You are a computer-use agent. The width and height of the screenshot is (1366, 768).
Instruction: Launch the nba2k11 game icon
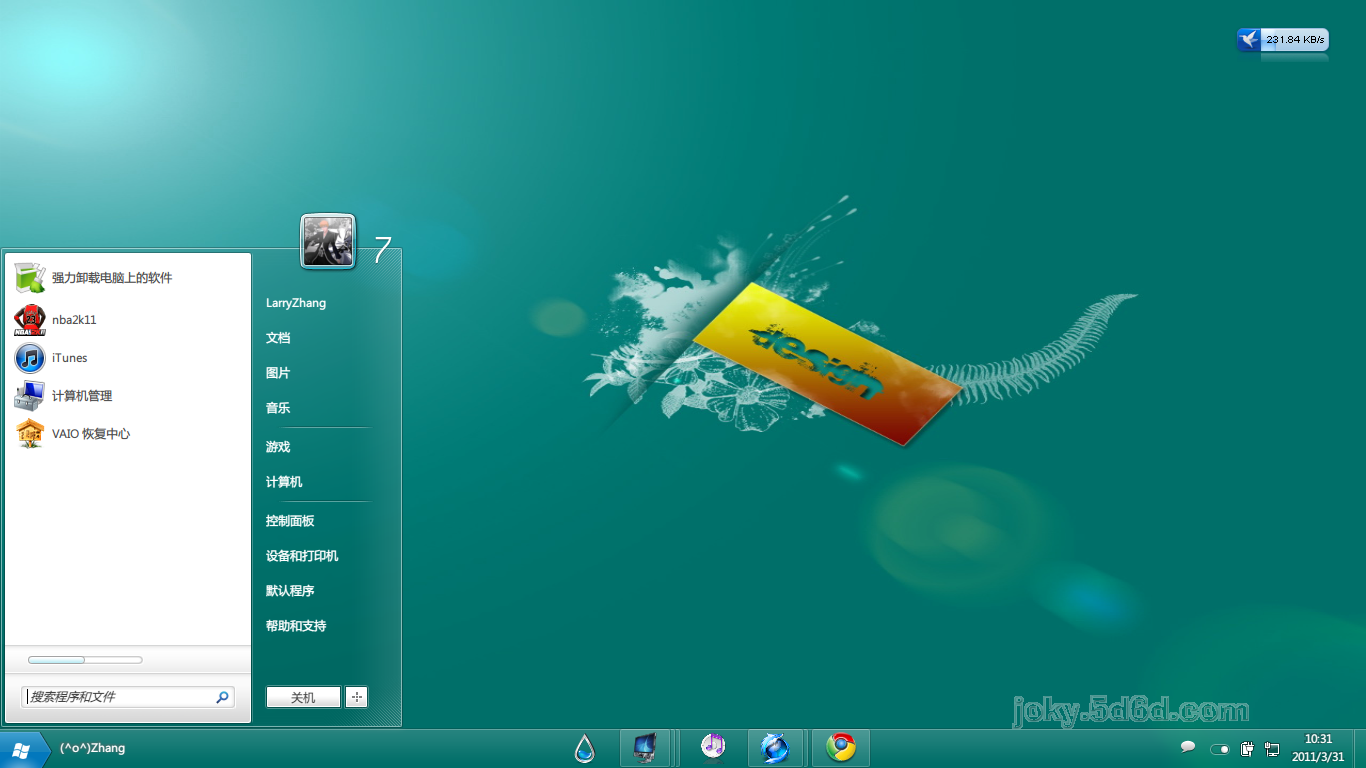pyautogui.click(x=30, y=320)
